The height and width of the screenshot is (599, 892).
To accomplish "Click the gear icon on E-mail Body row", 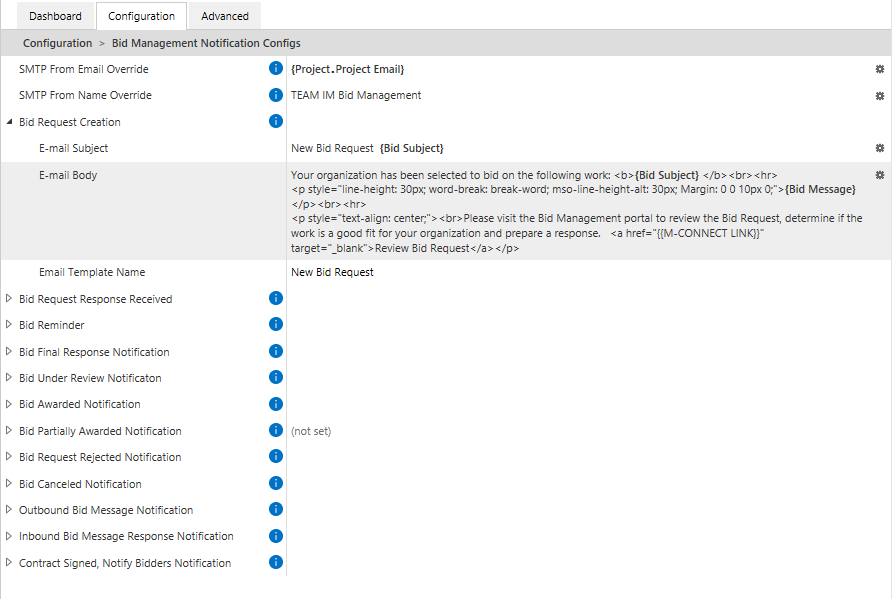I will (880, 175).
